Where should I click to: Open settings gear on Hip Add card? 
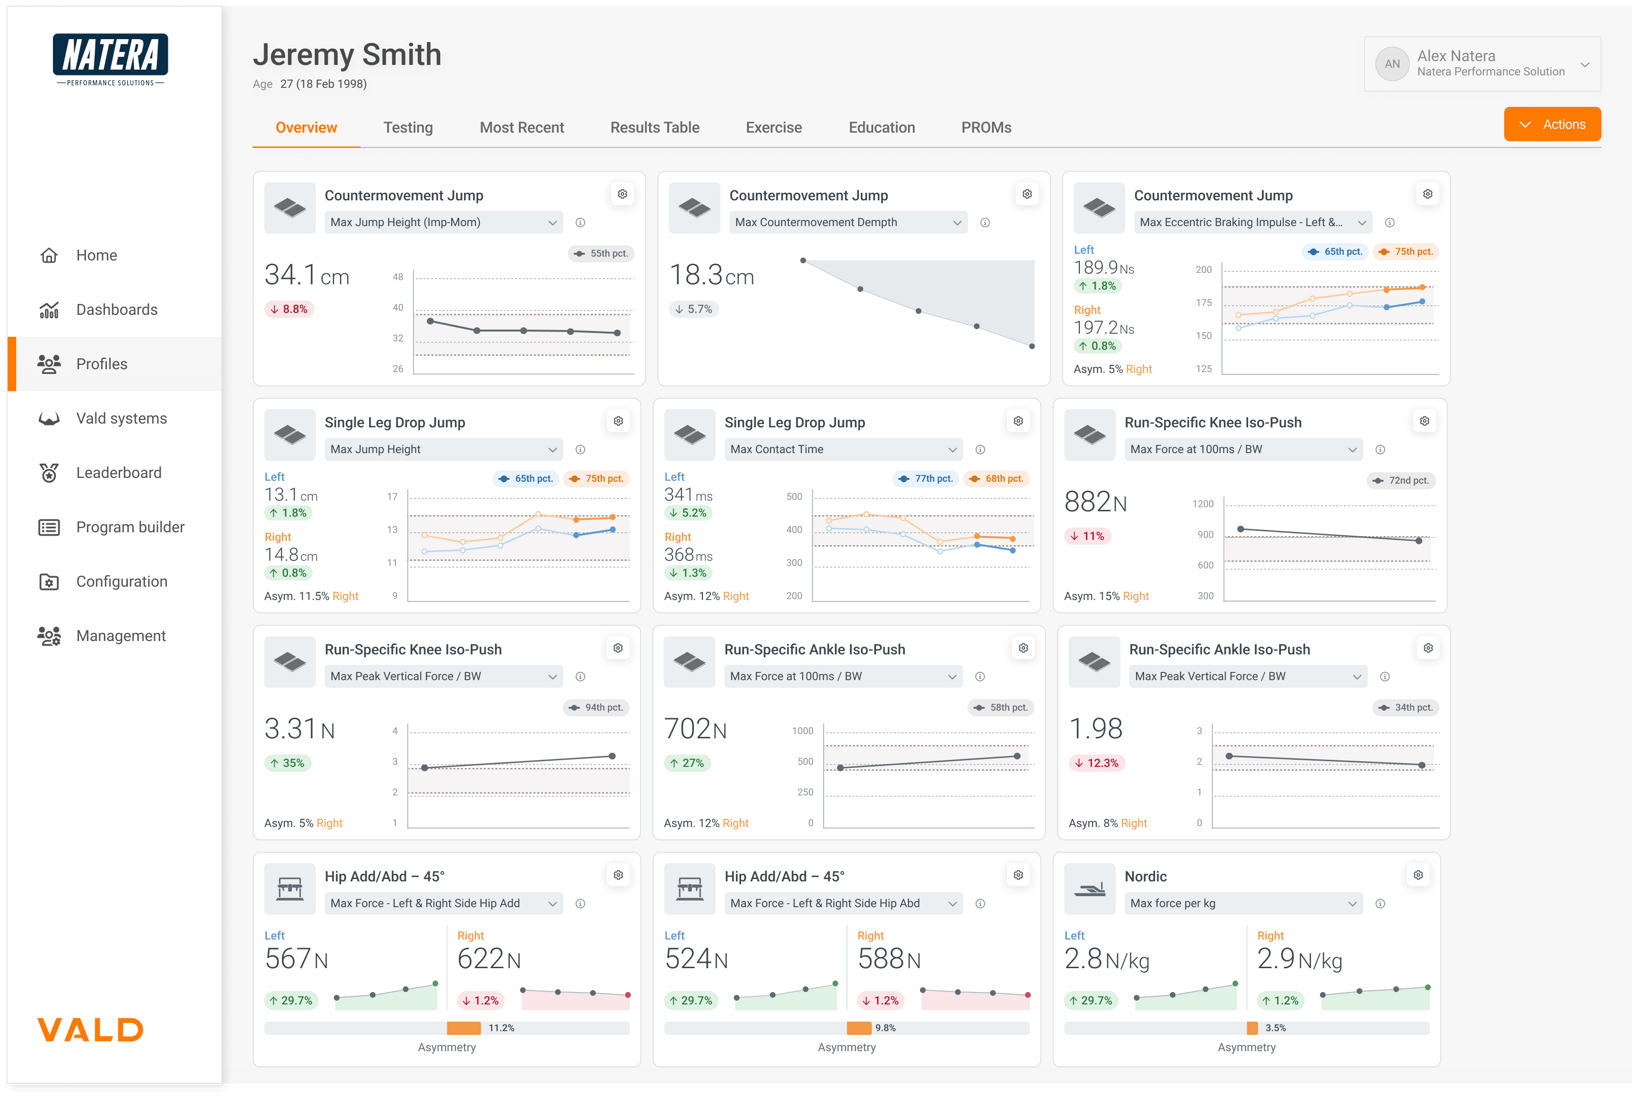[x=618, y=875]
